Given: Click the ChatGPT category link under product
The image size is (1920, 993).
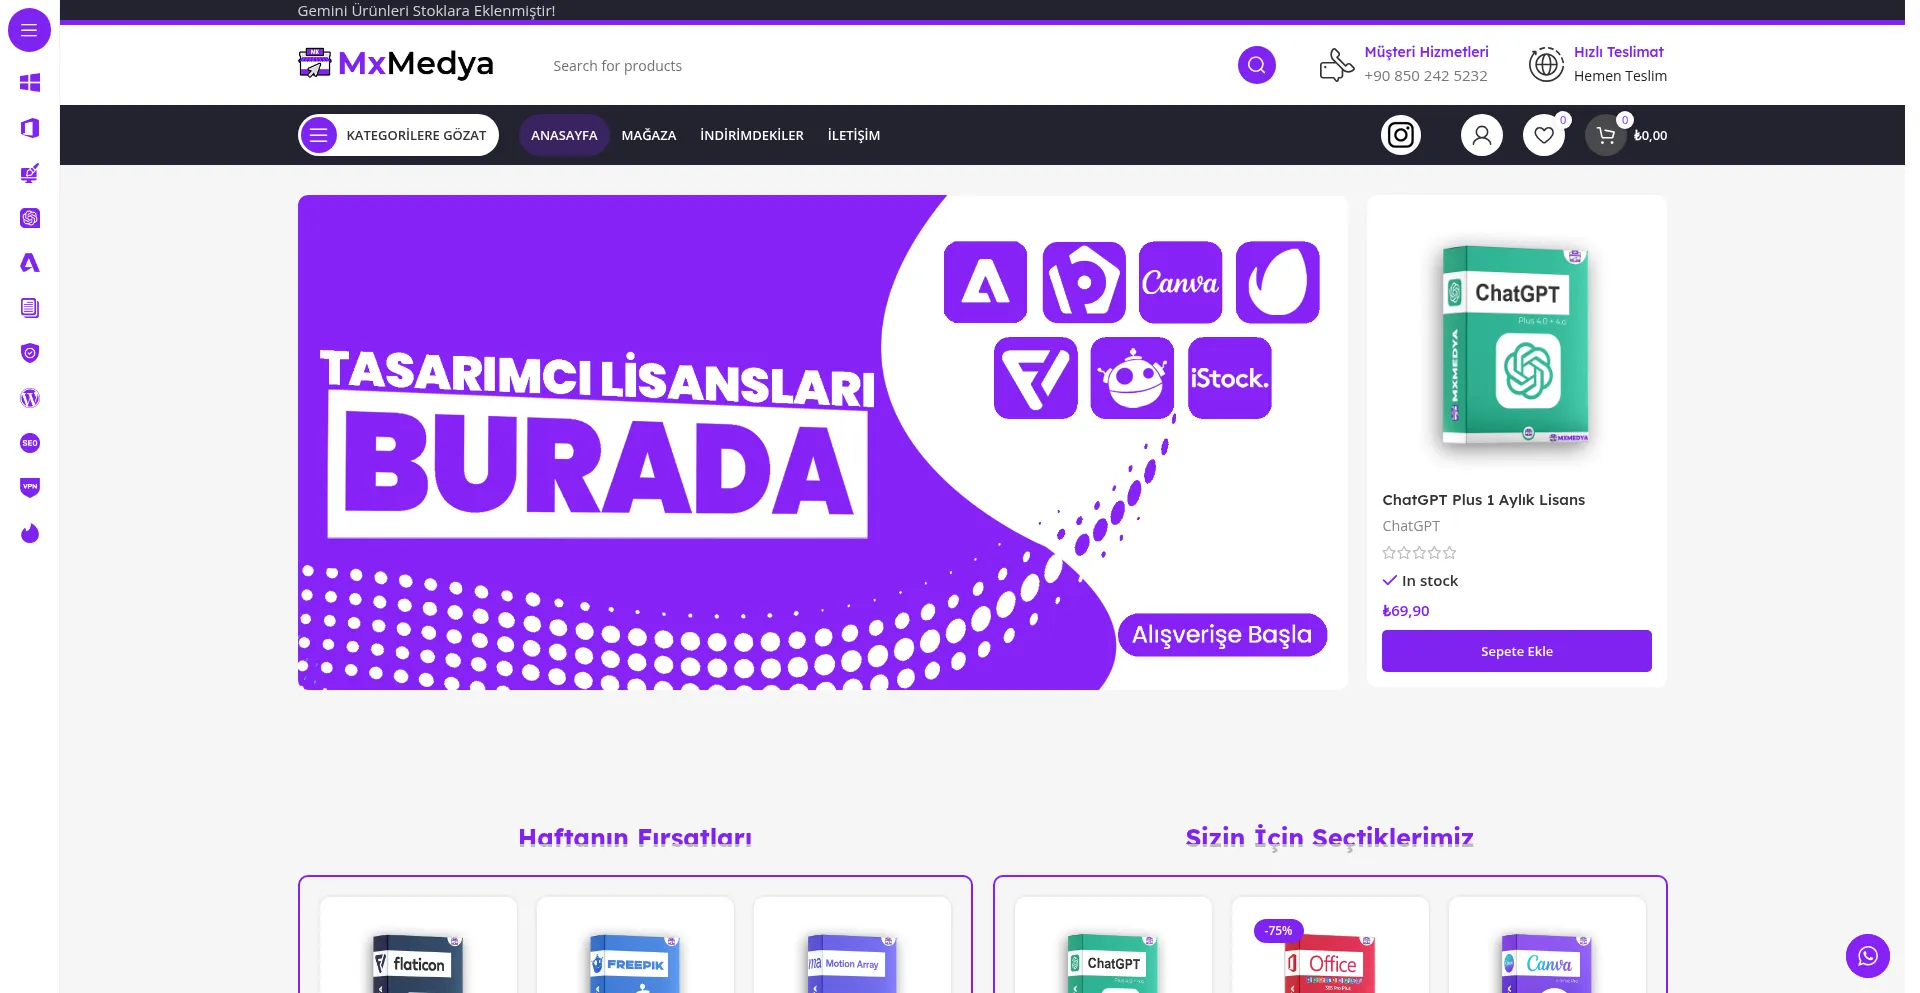Looking at the screenshot, I should (1411, 526).
